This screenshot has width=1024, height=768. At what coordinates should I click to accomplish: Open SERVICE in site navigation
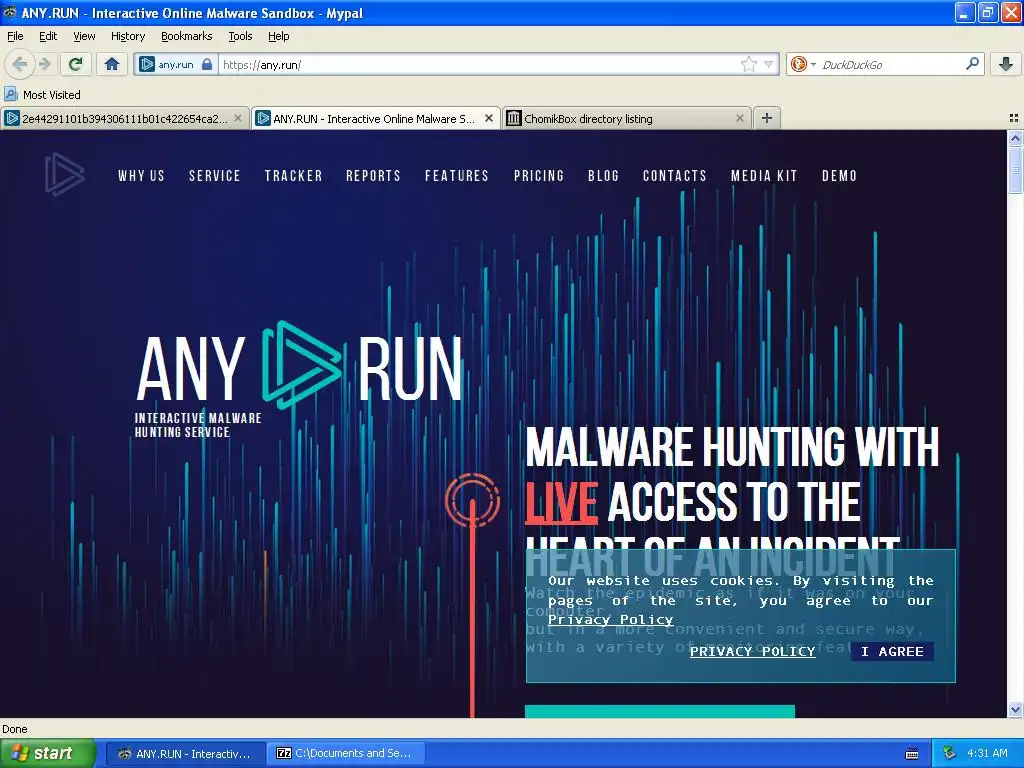pyautogui.click(x=215, y=176)
